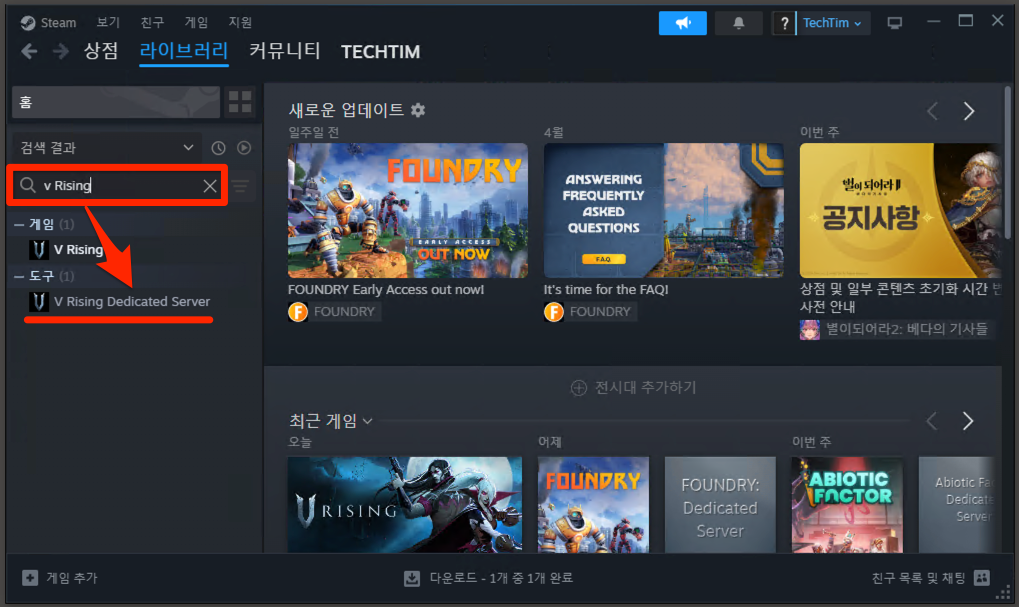Open 친구 목록 및 채팅
The image size is (1019, 607).
point(930,578)
